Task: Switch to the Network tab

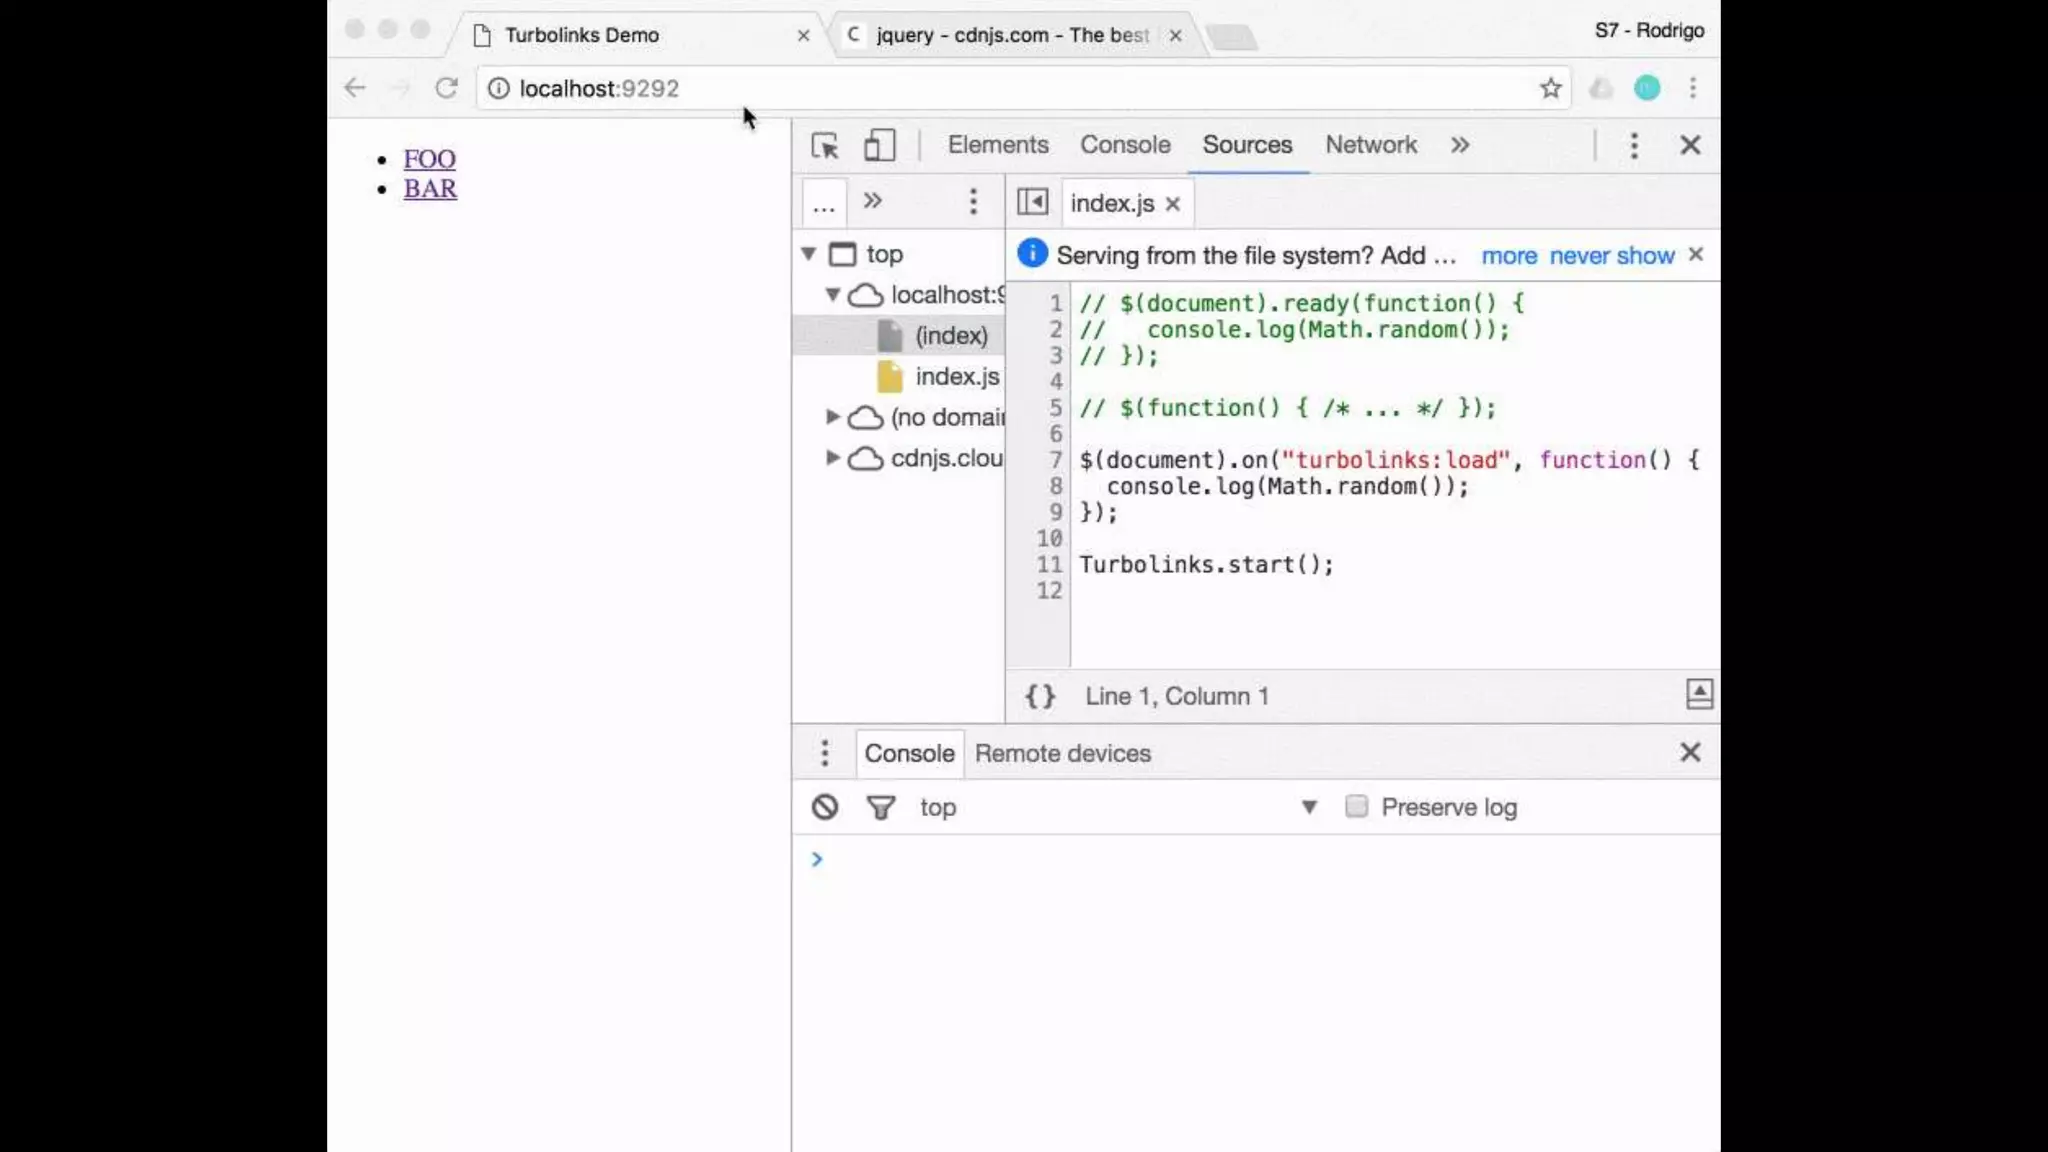Action: coord(1370,145)
